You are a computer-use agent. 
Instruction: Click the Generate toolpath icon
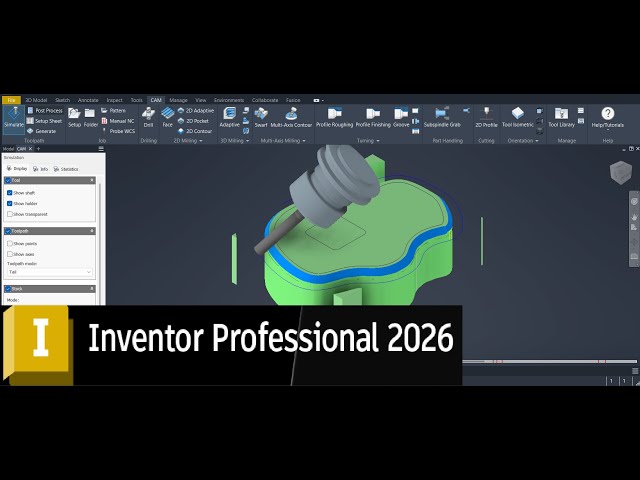tap(30, 131)
